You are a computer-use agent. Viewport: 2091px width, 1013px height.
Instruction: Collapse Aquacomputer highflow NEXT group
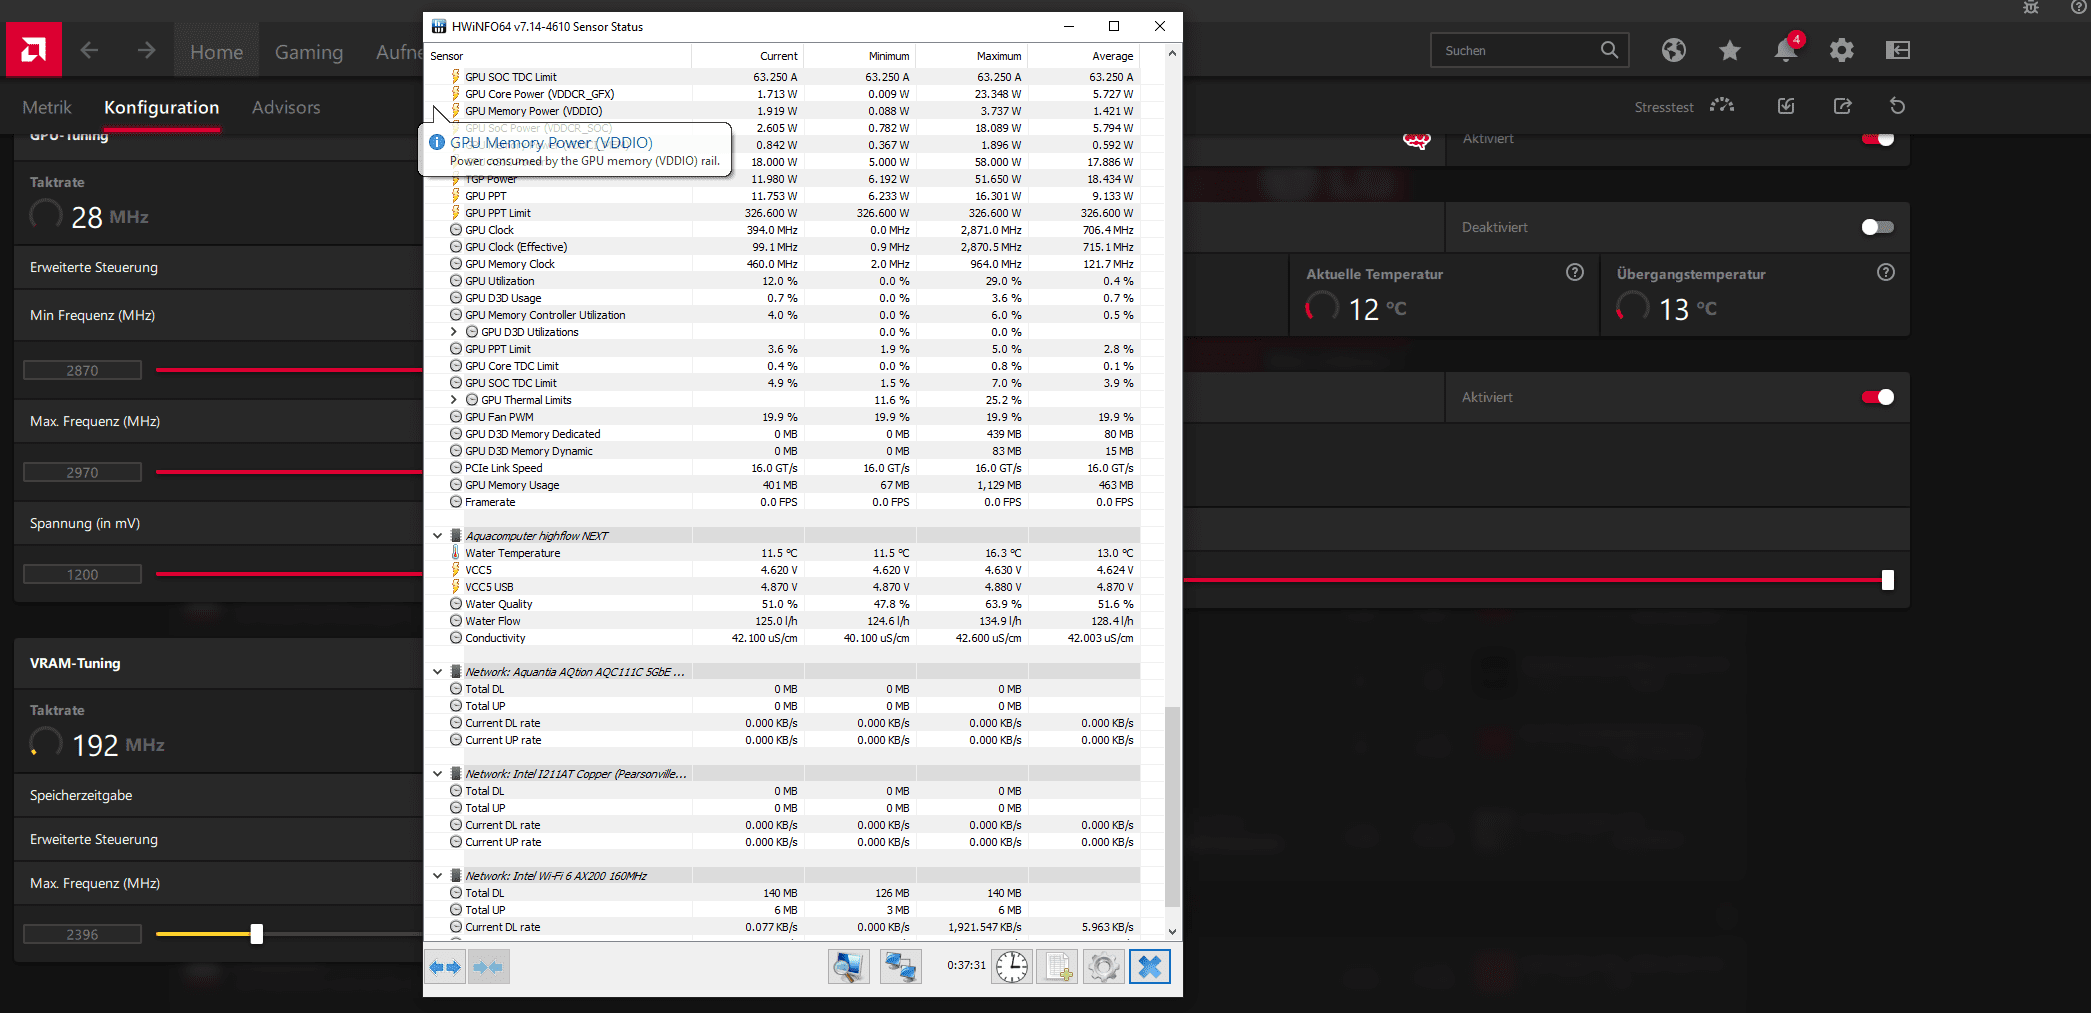click(437, 536)
